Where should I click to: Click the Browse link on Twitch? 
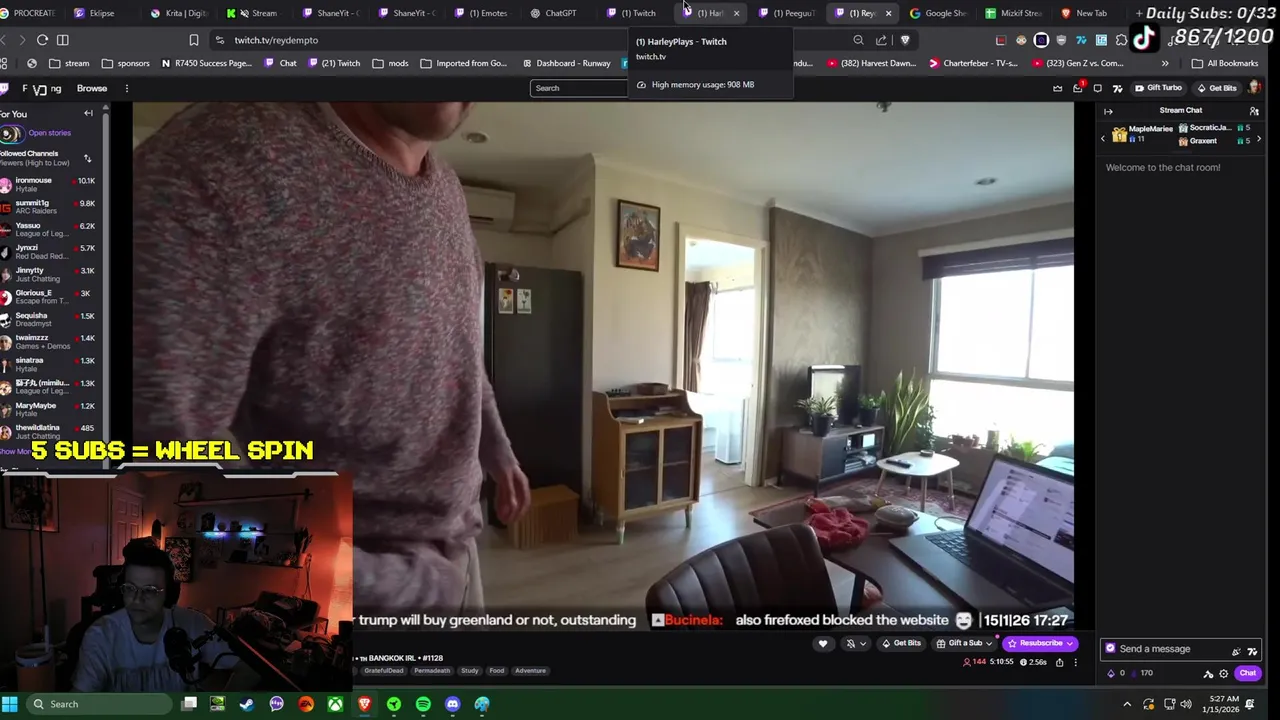click(91, 88)
